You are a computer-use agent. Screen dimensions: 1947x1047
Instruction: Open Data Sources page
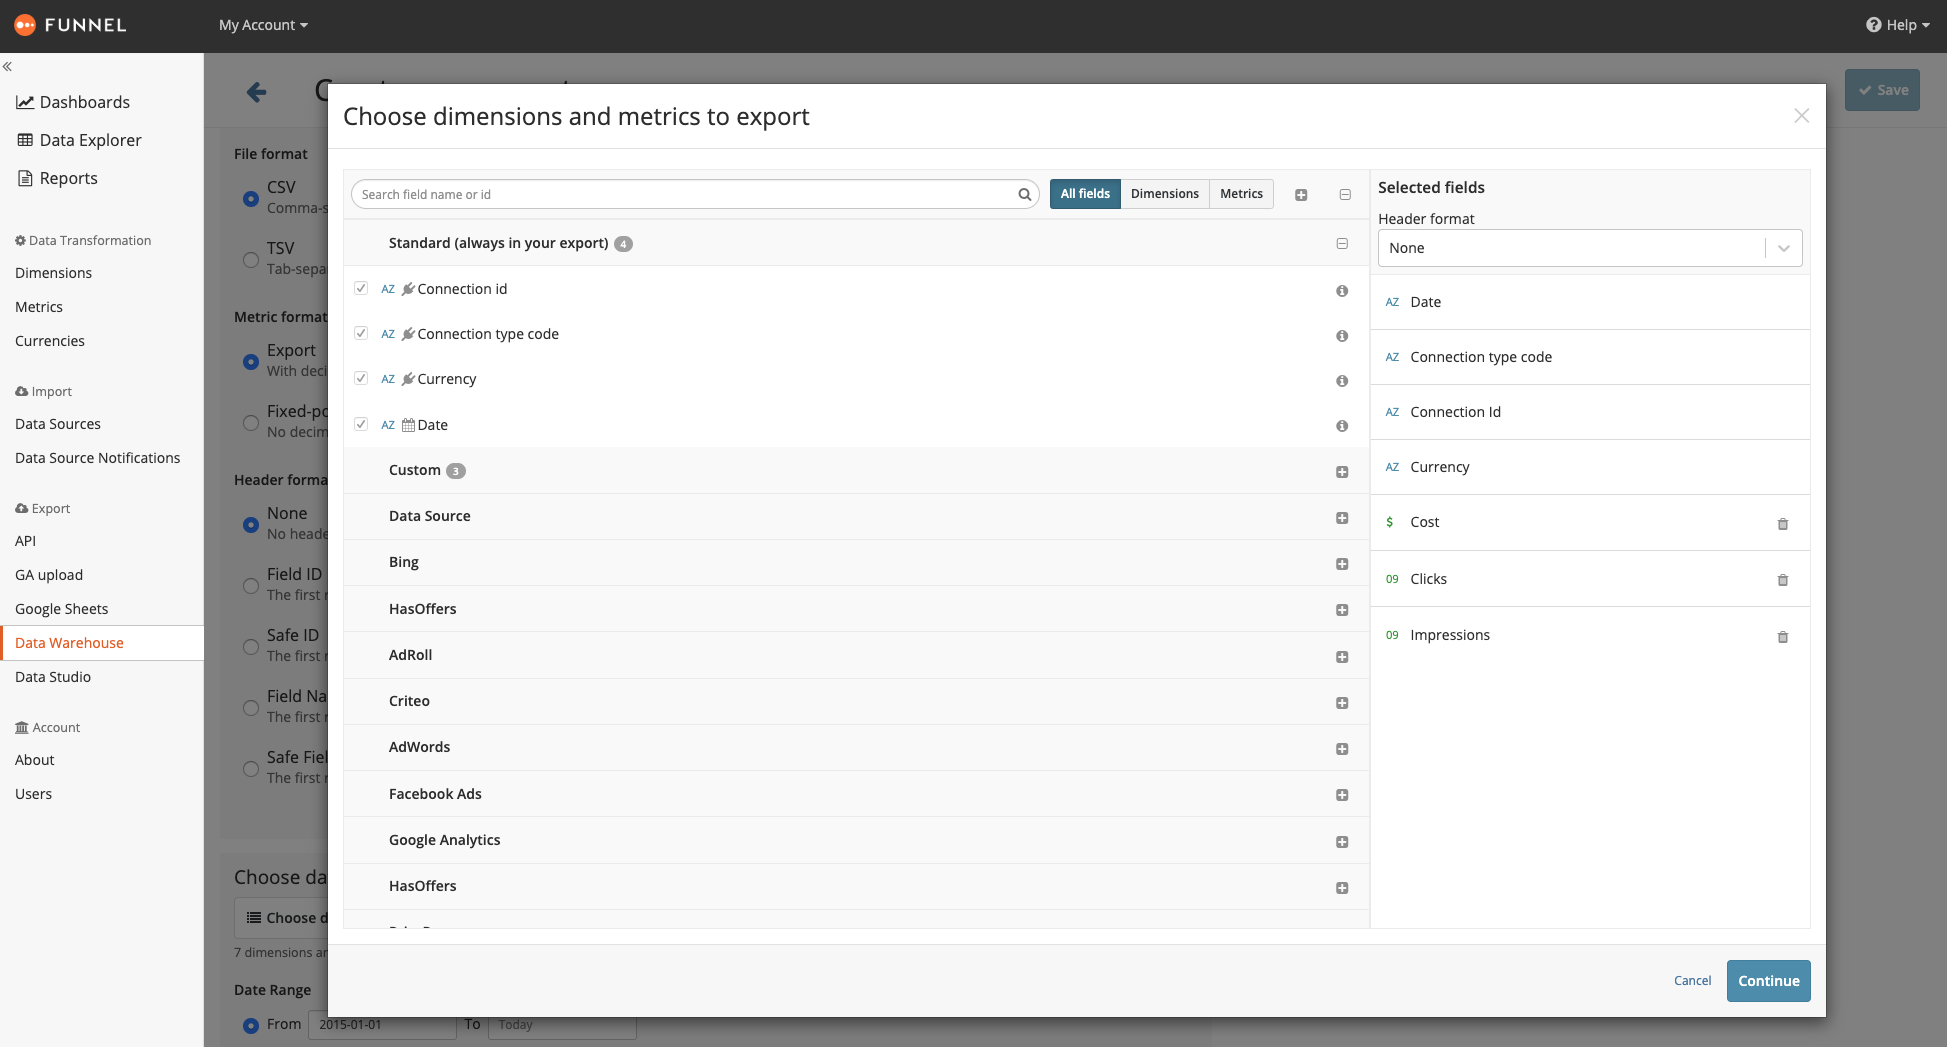point(58,424)
